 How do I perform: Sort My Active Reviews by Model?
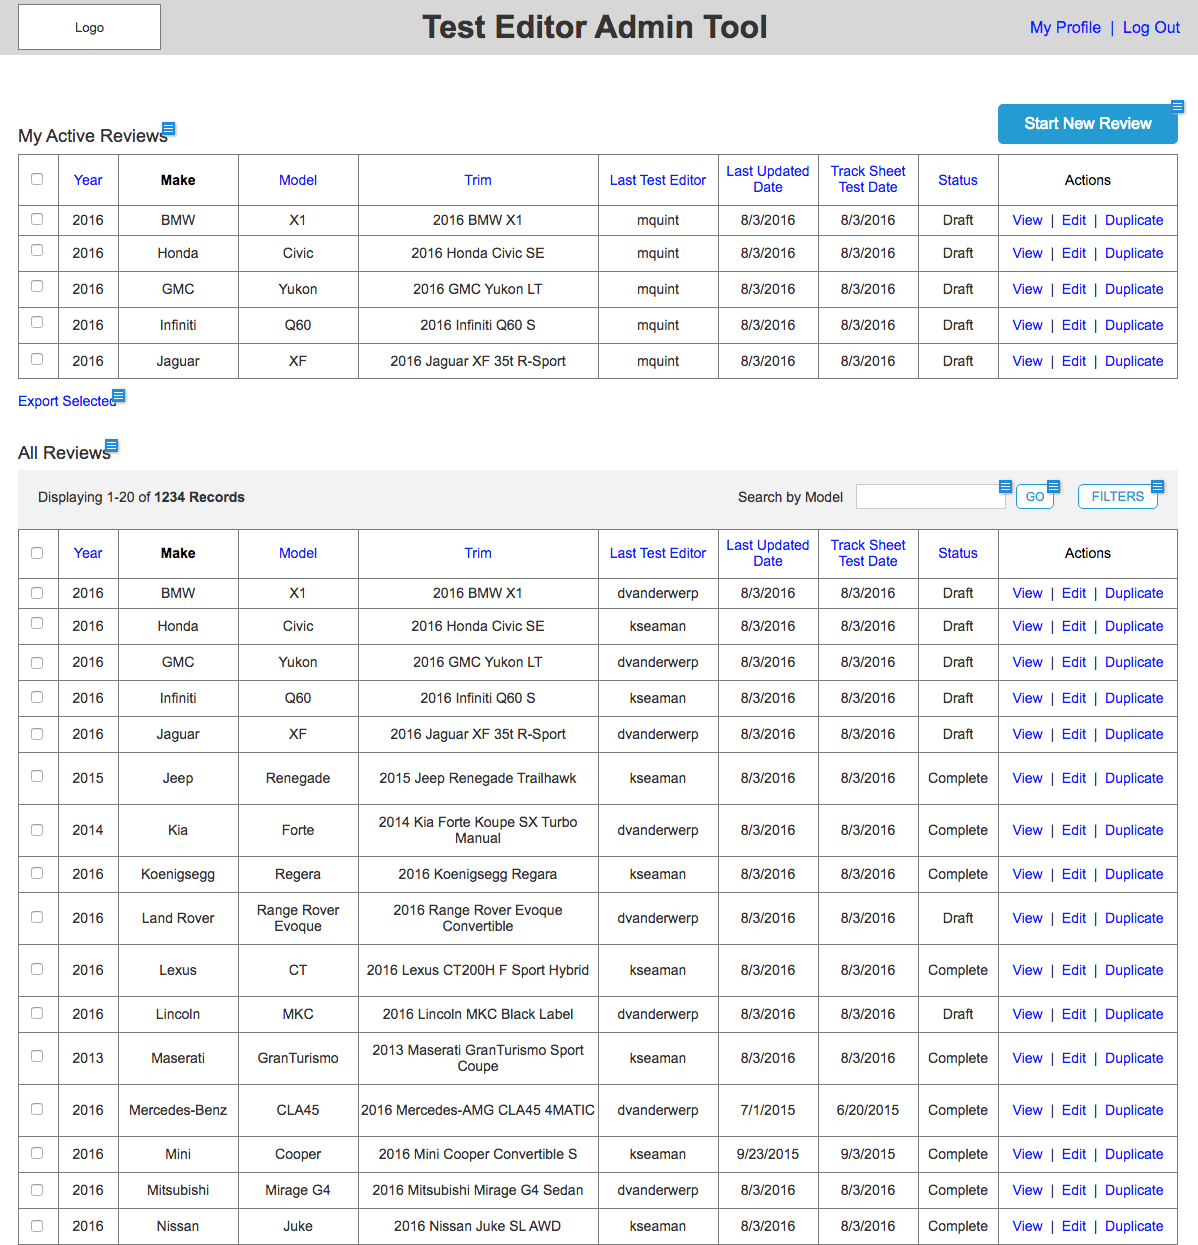click(x=298, y=180)
